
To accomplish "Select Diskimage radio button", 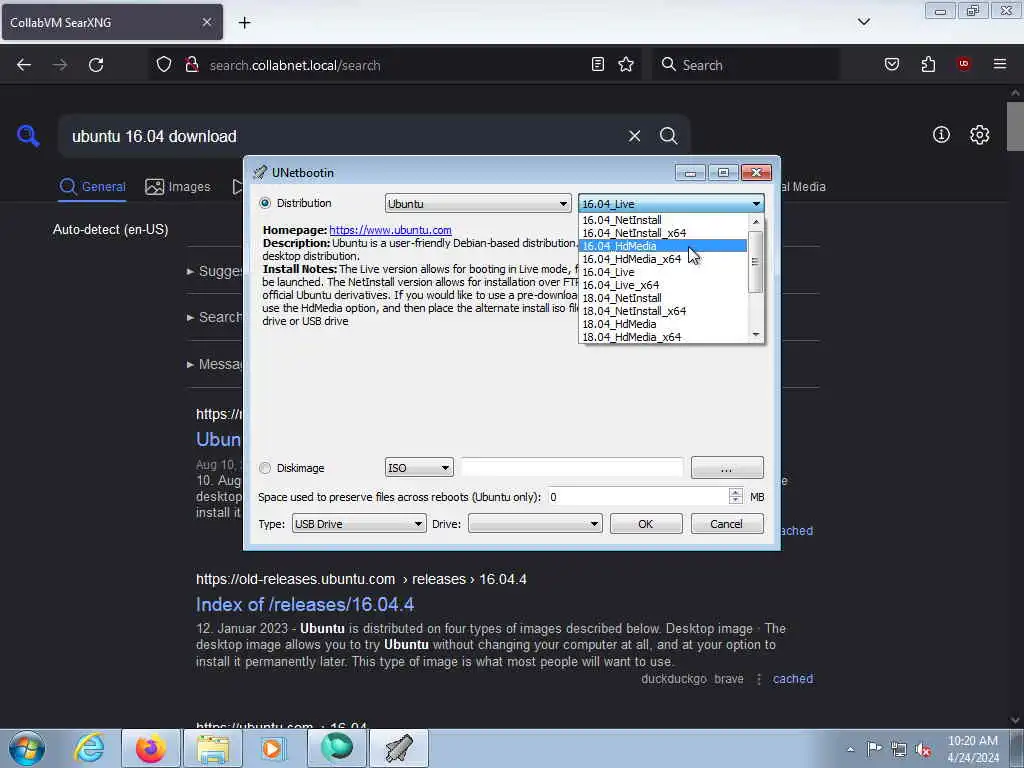I will tap(265, 468).
